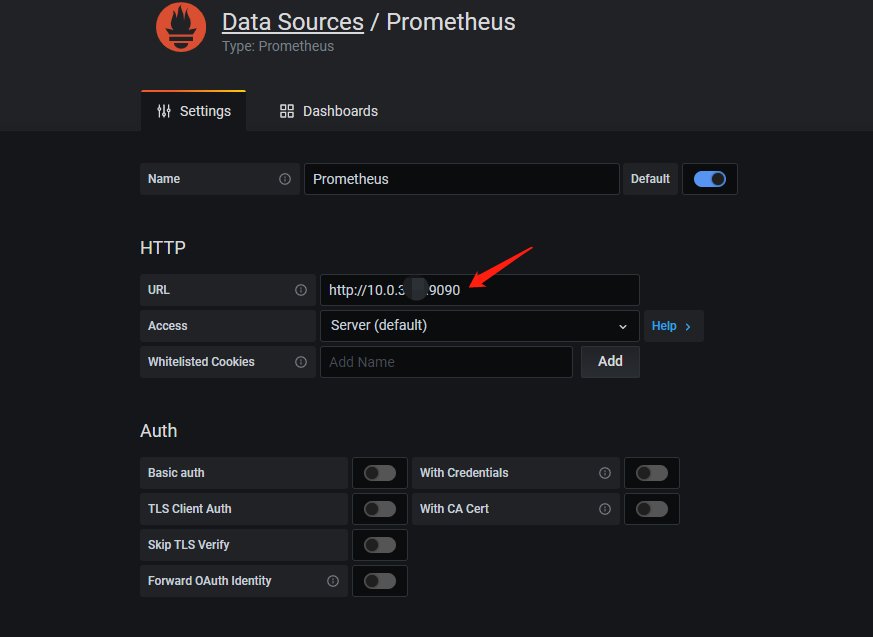
Task: Click the info icon beside URL
Action: click(x=301, y=290)
